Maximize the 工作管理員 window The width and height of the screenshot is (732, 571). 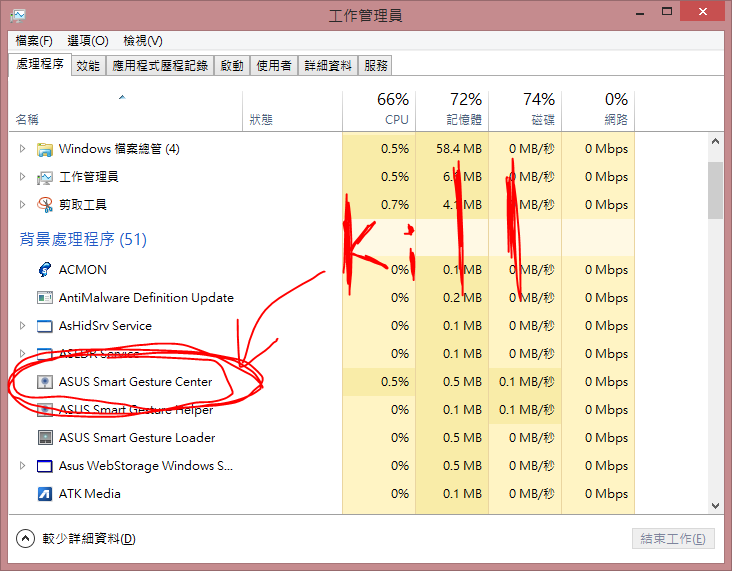667,12
